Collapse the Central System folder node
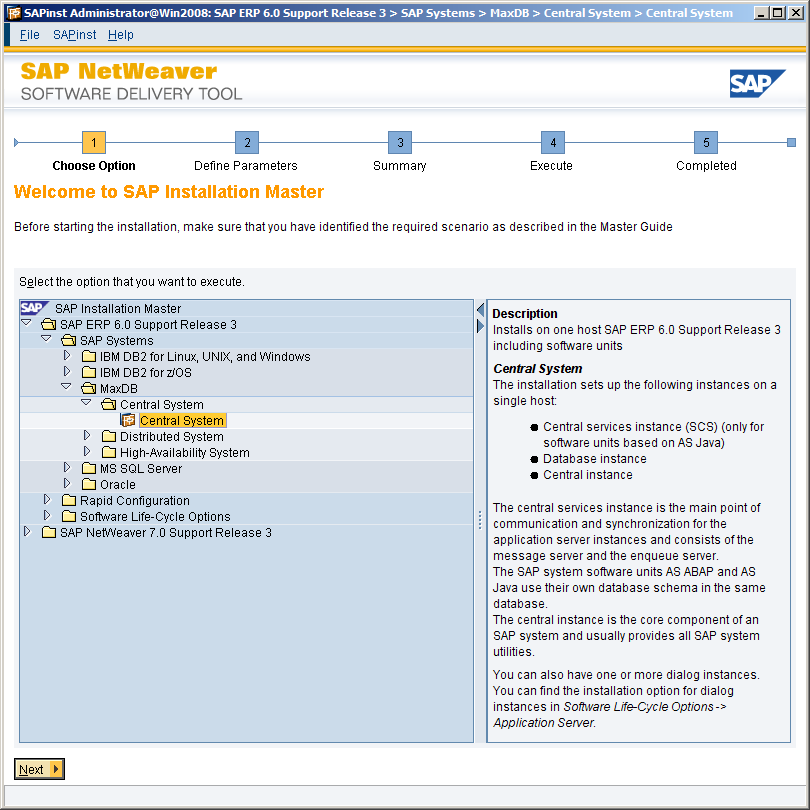Screen dimensions: 810x810 [86, 403]
